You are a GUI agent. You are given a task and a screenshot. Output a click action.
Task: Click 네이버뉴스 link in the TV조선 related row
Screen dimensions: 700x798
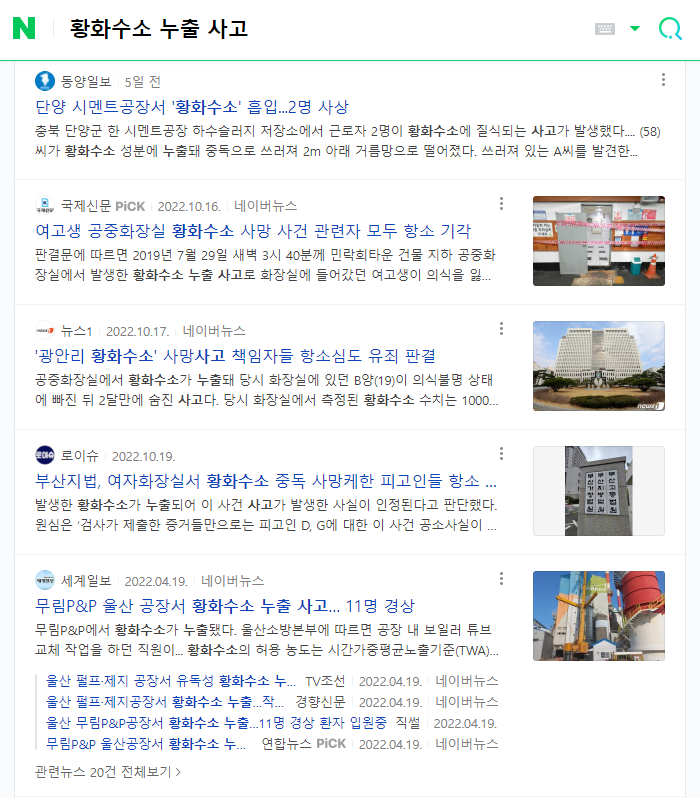point(467,681)
